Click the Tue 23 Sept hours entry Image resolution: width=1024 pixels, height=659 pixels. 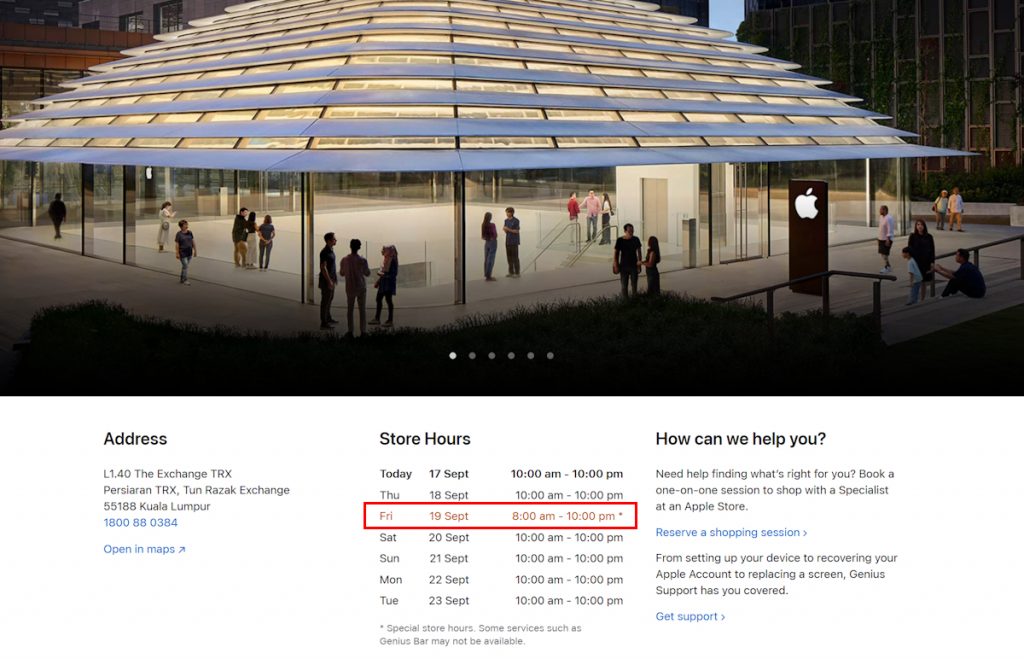501,601
